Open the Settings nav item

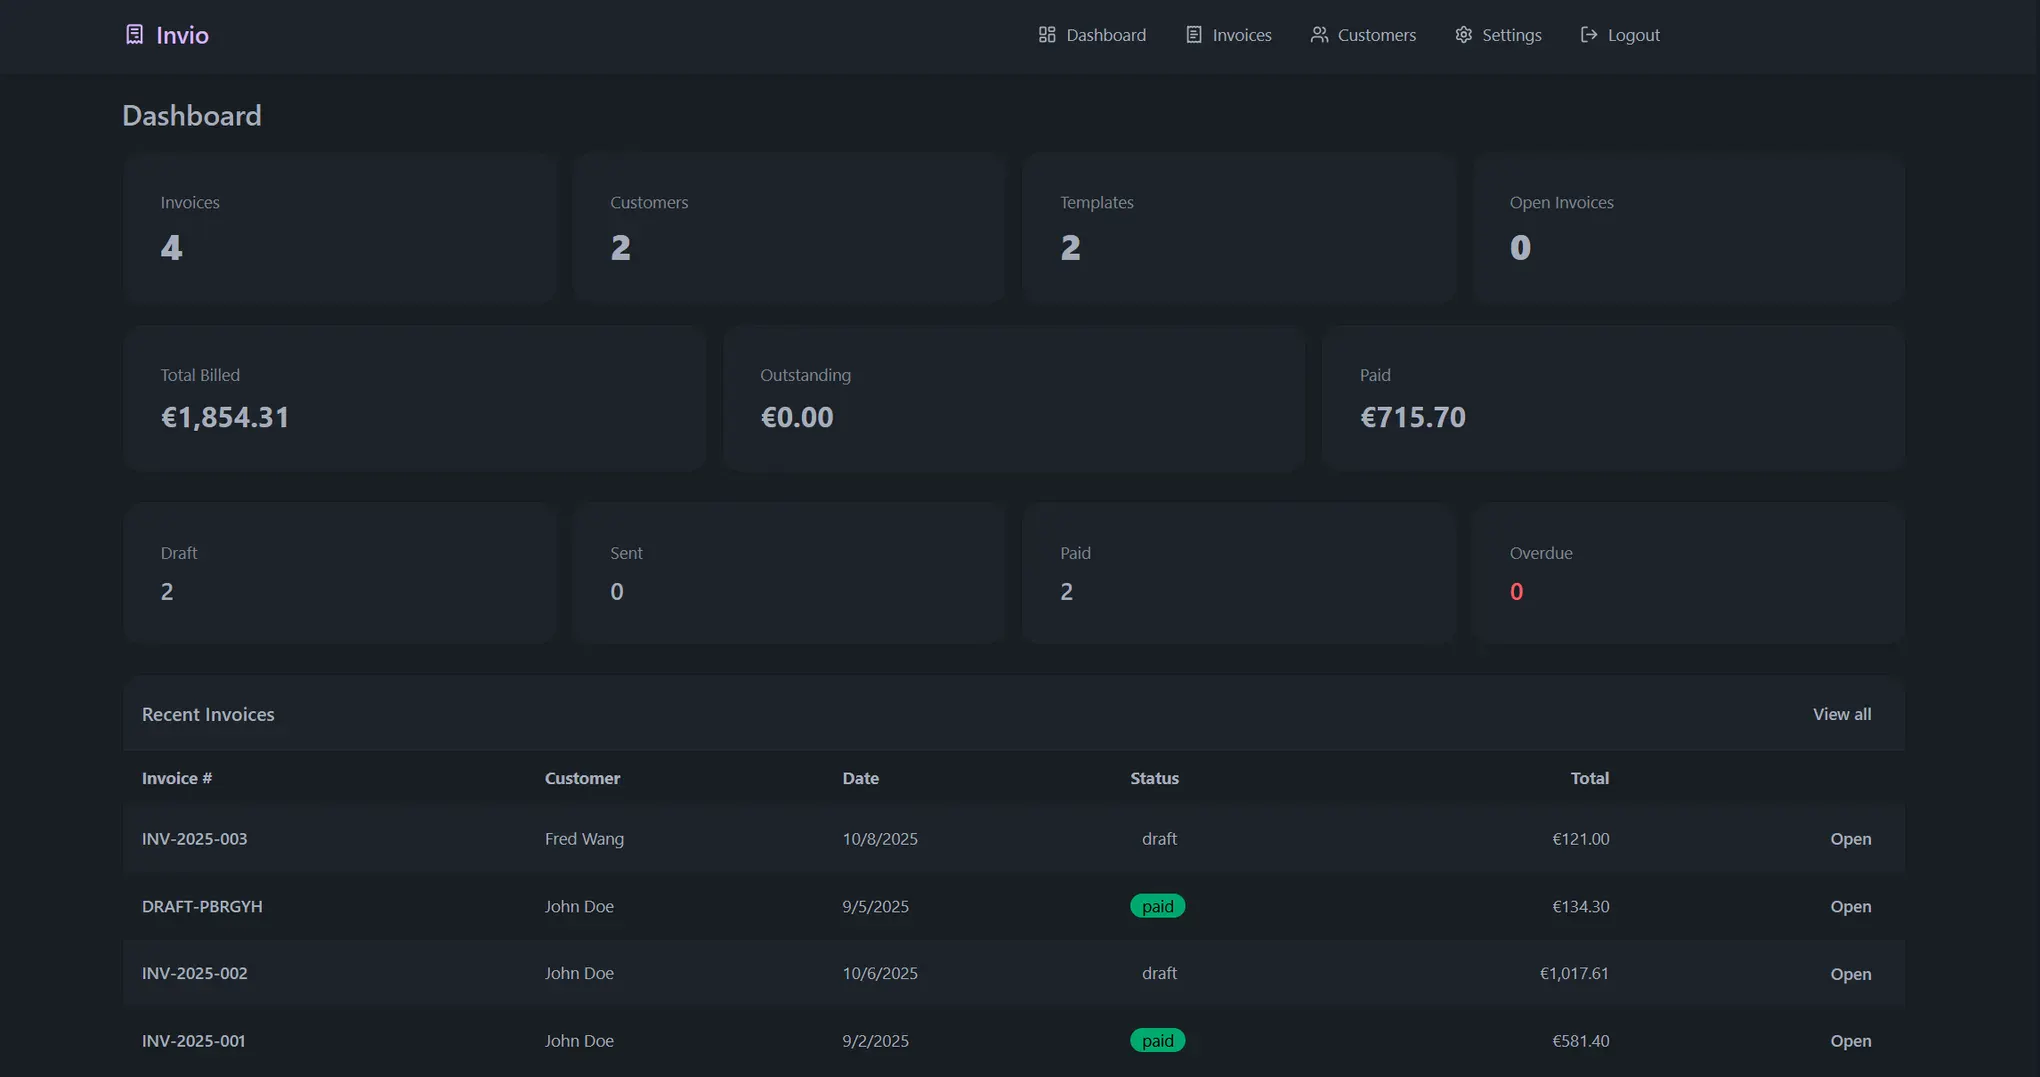click(x=1498, y=35)
